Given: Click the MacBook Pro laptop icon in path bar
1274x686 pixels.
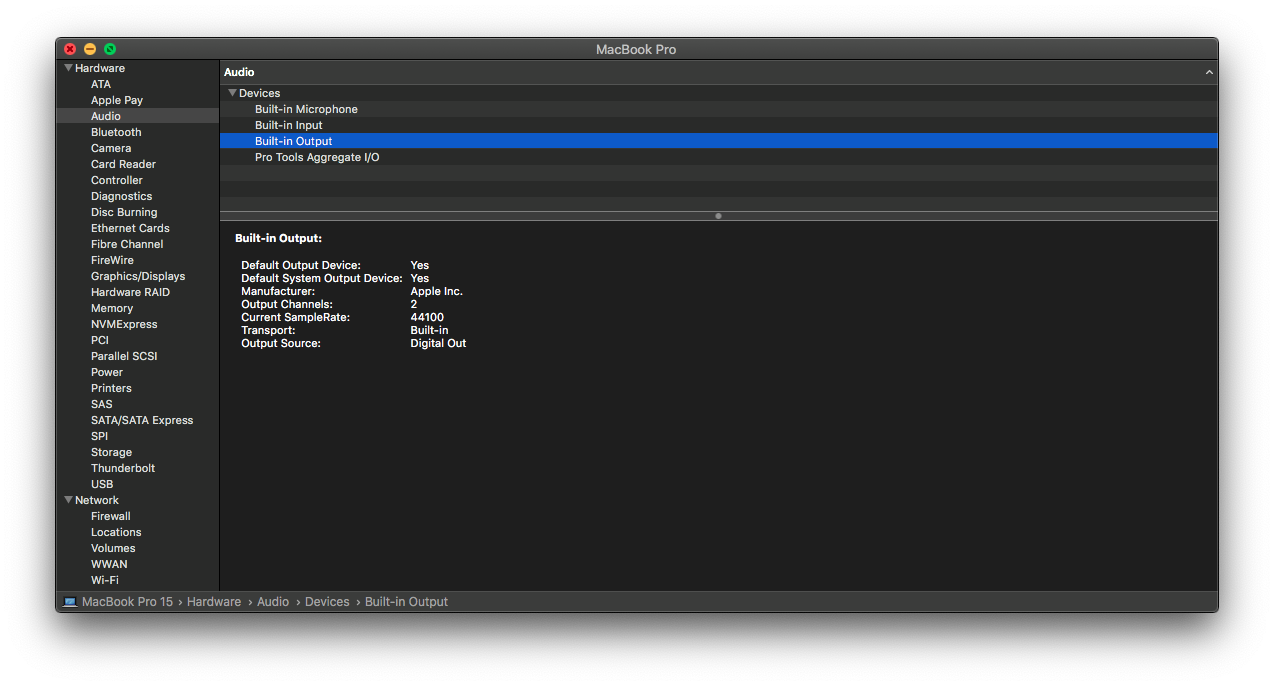Looking at the screenshot, I should [70, 602].
